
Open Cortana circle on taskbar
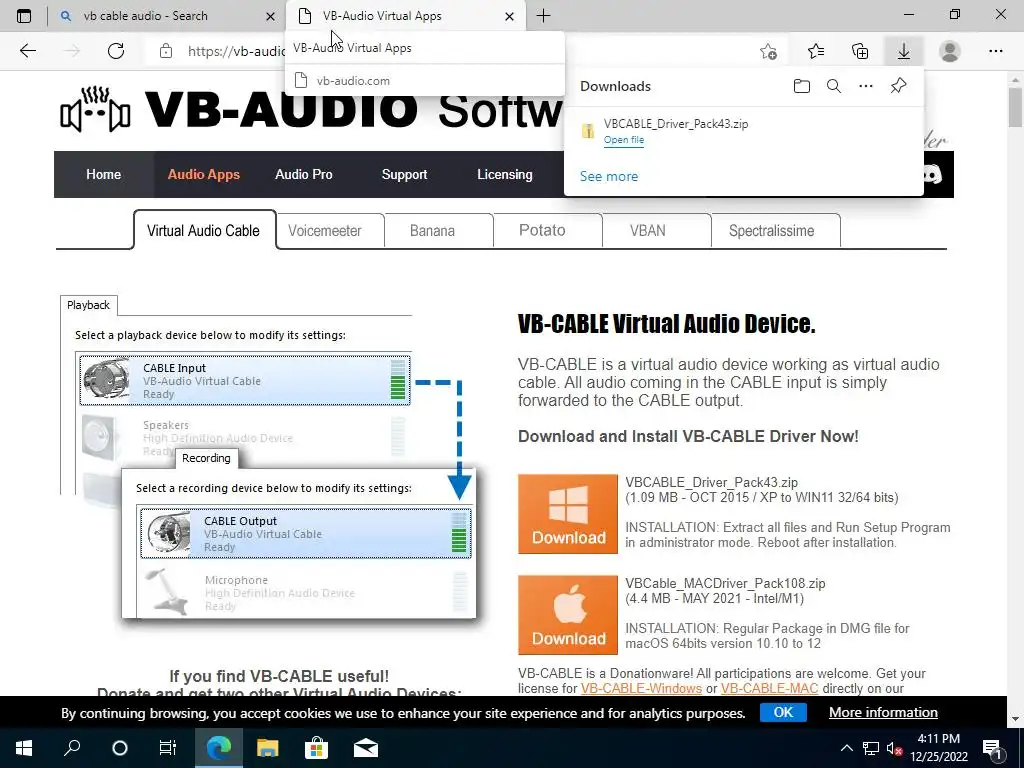120,748
